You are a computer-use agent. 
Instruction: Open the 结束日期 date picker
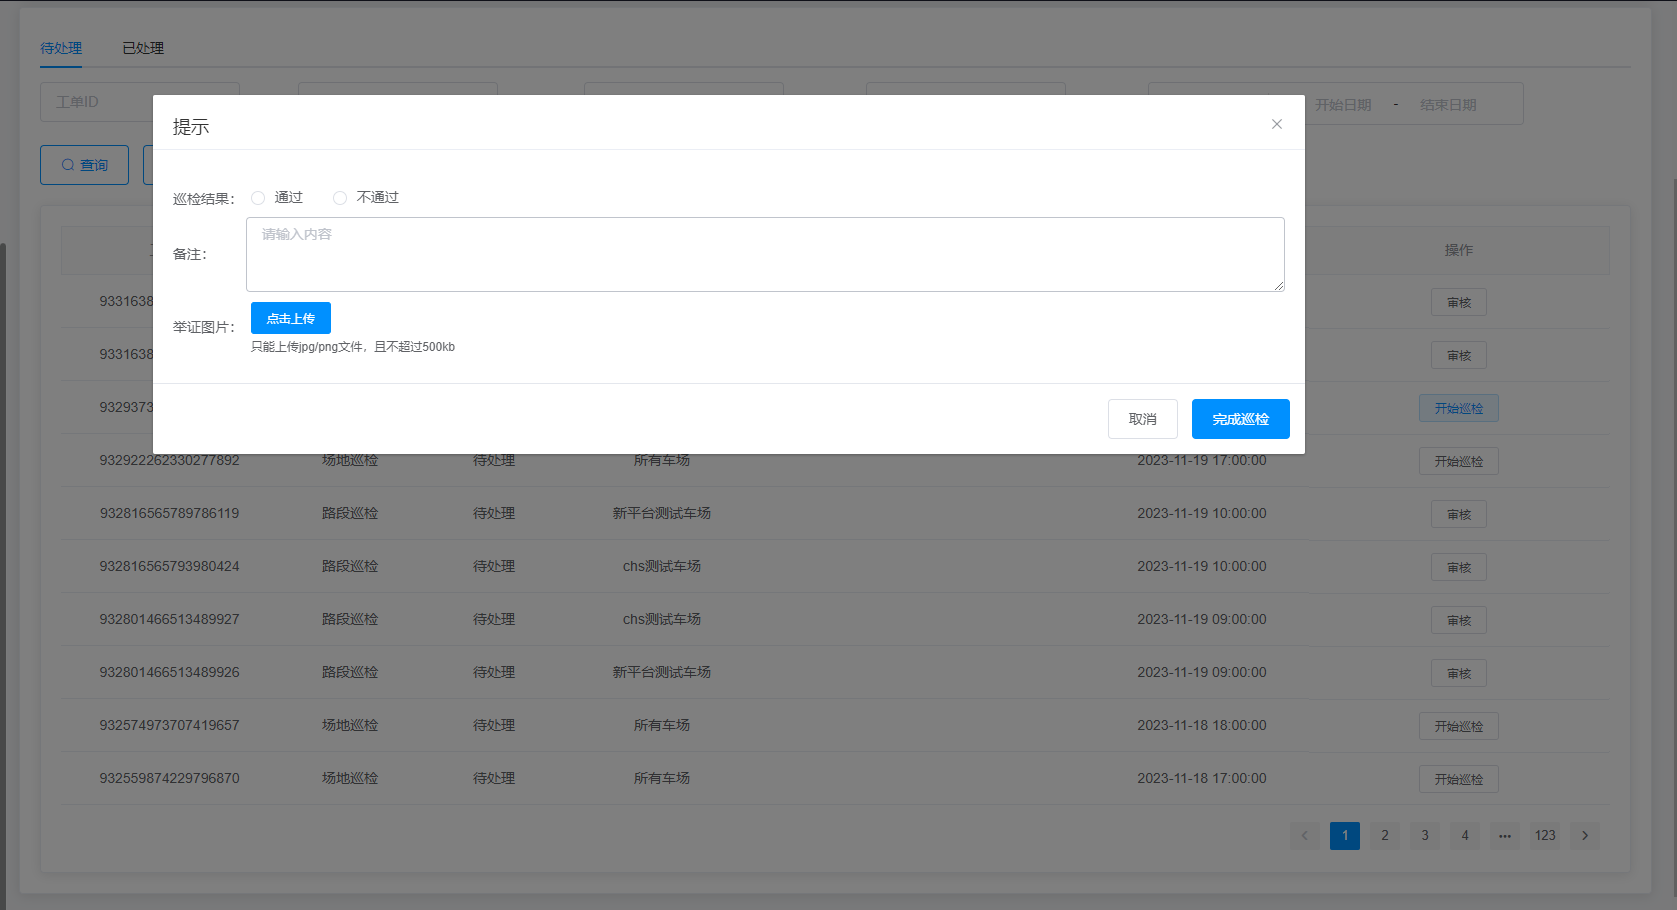[x=1447, y=105]
